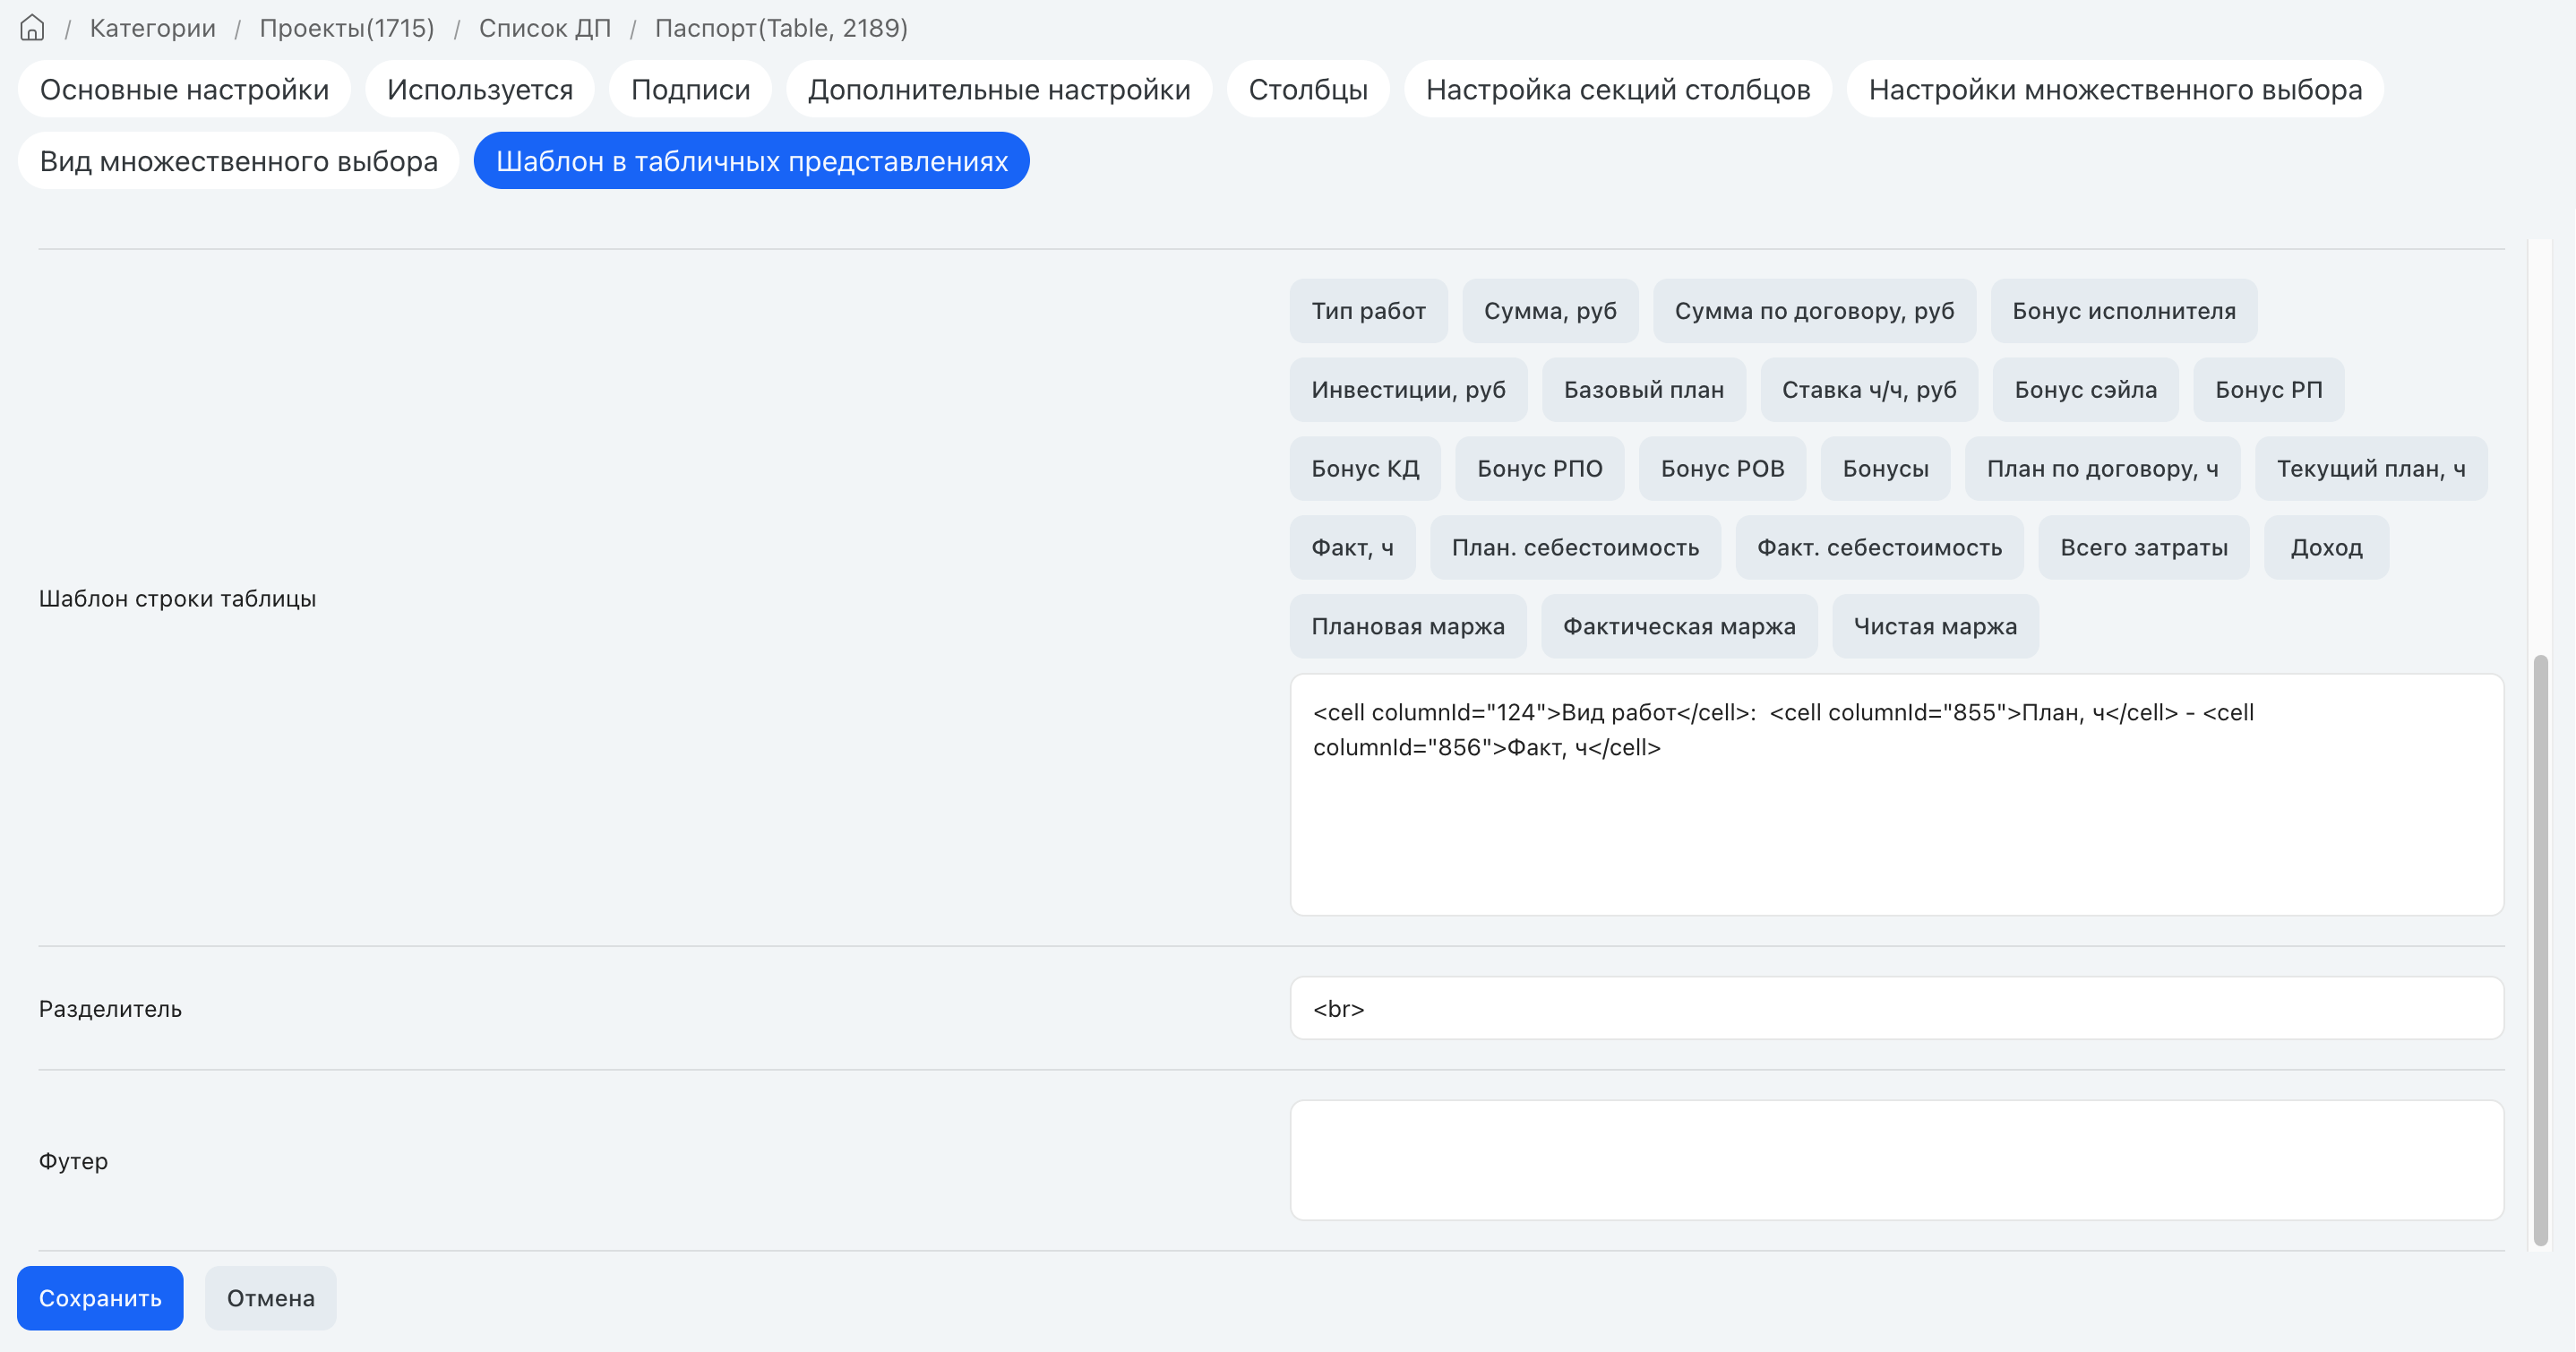Cancel with the Отмена button
Screen dimensions: 2576x1352
coord(271,1299)
